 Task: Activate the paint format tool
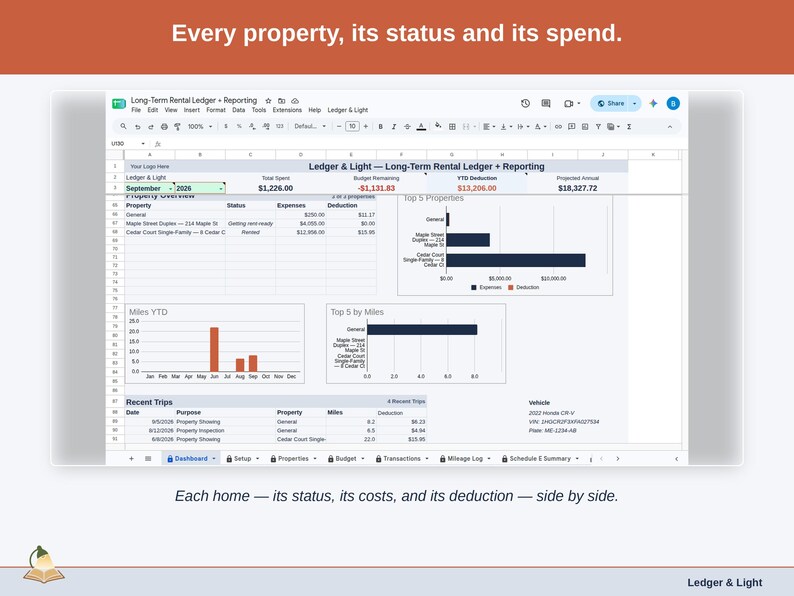tap(177, 127)
